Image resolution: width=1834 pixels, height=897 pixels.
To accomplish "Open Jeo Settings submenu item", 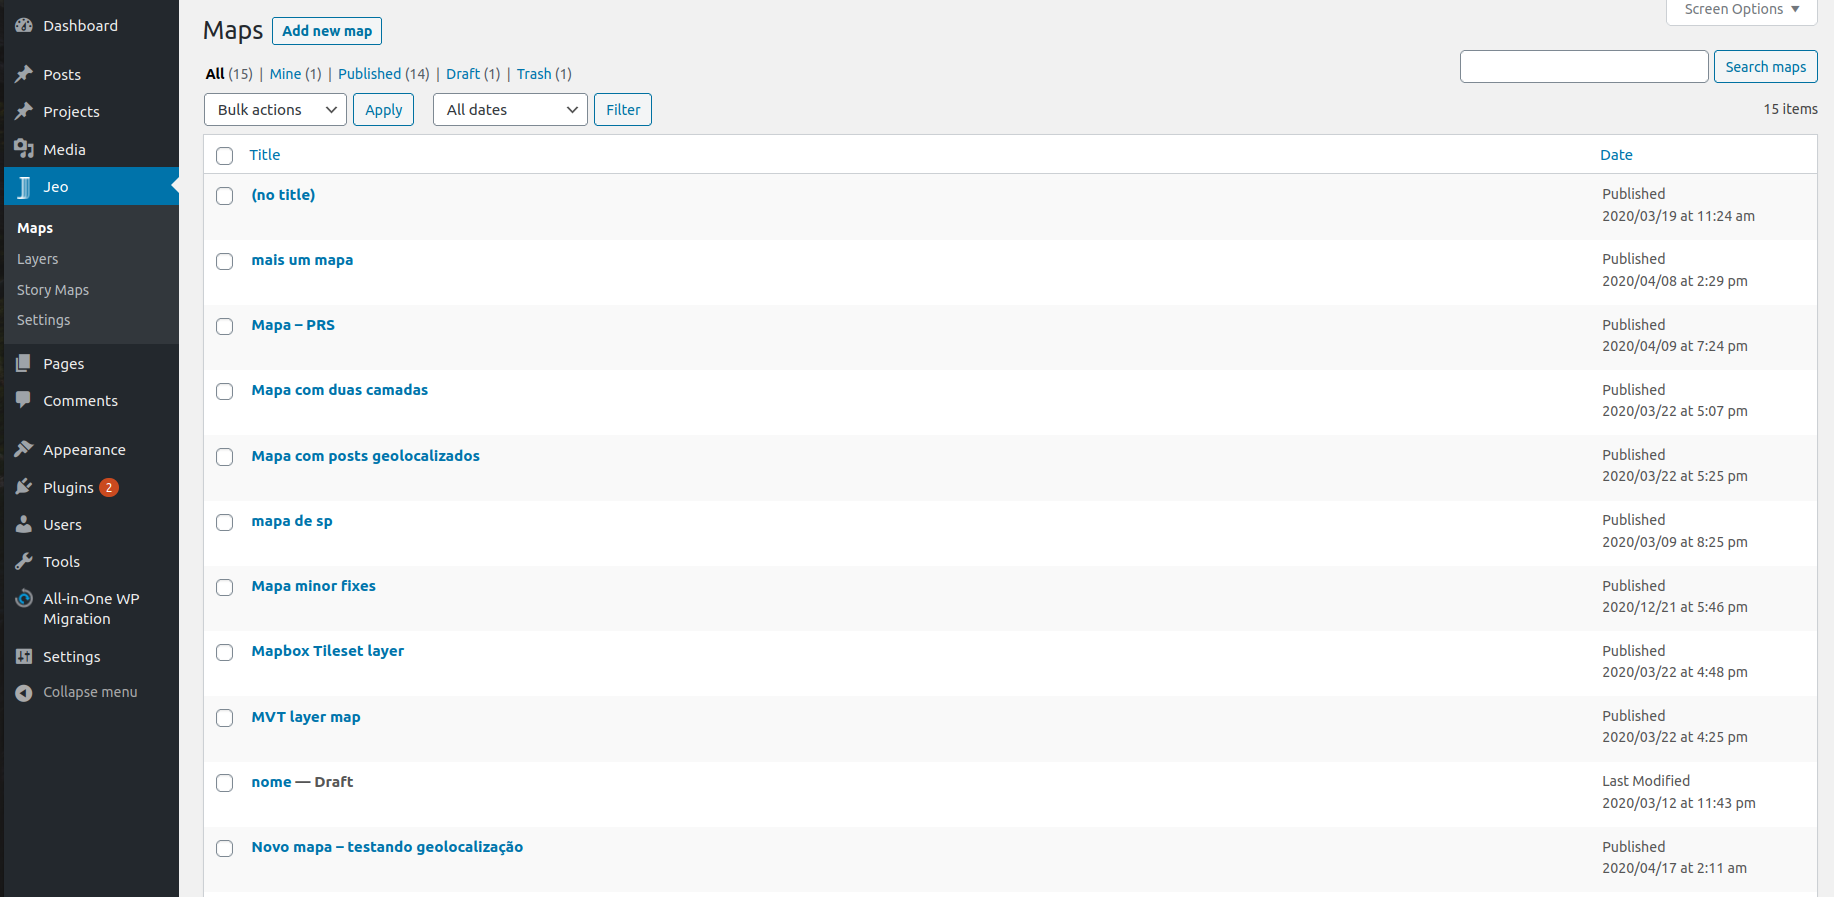I will point(44,320).
